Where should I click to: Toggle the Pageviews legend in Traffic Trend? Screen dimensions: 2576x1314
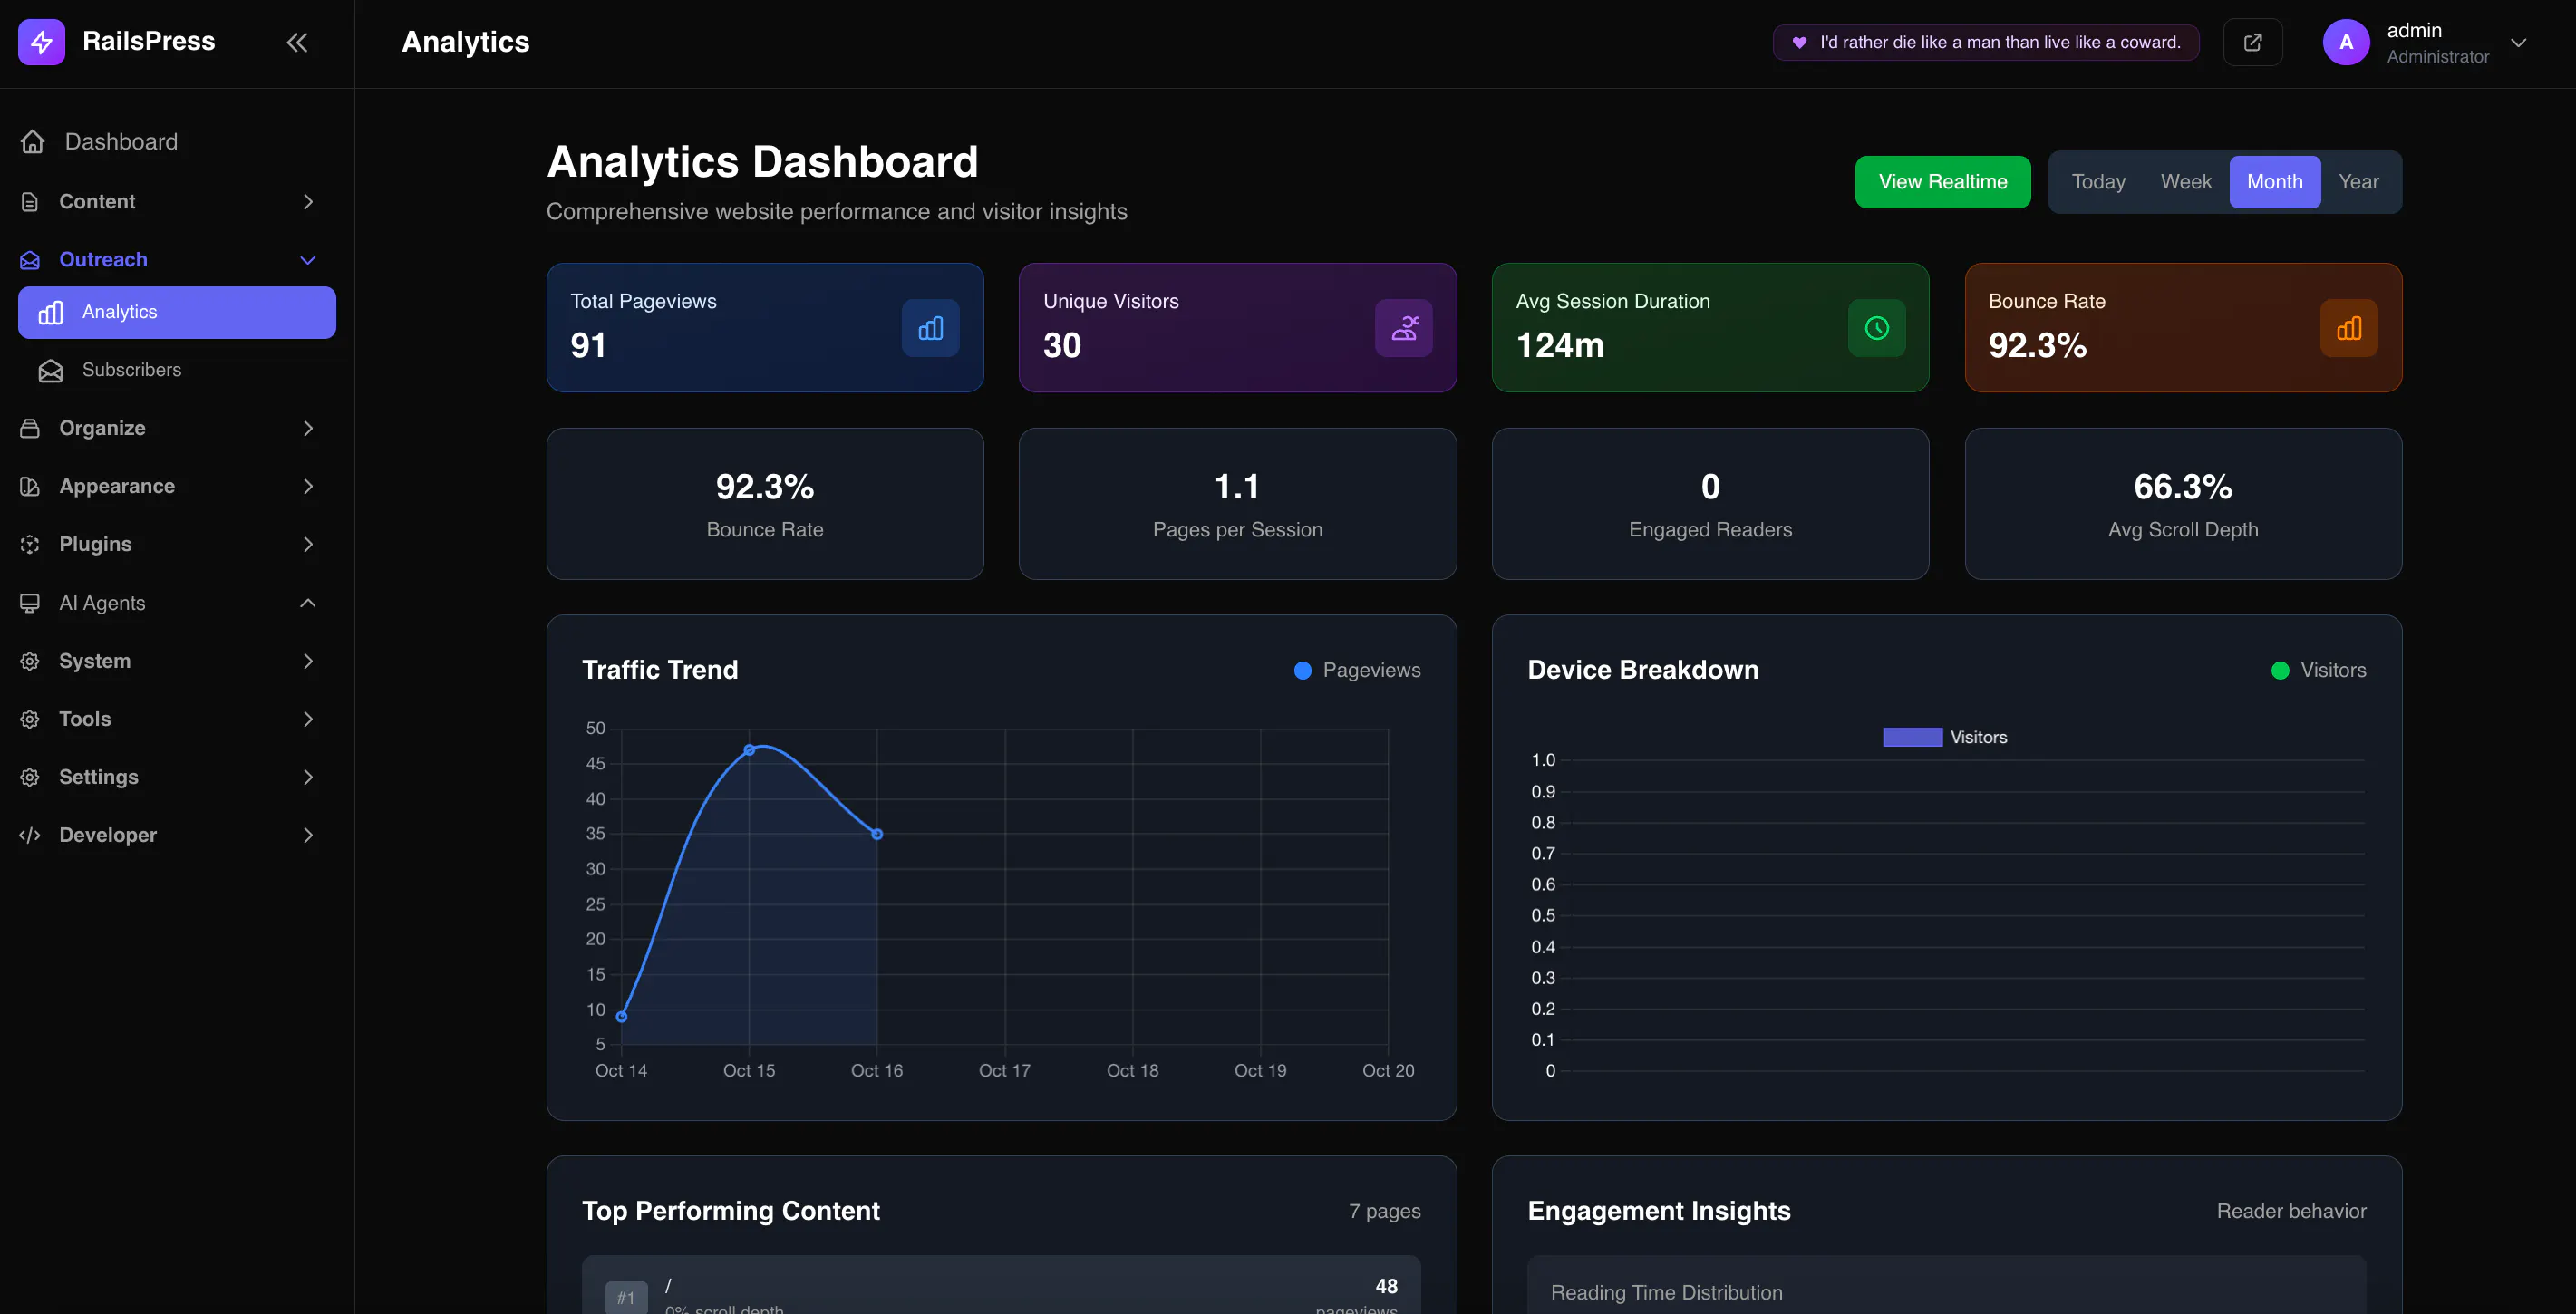click(x=1357, y=670)
